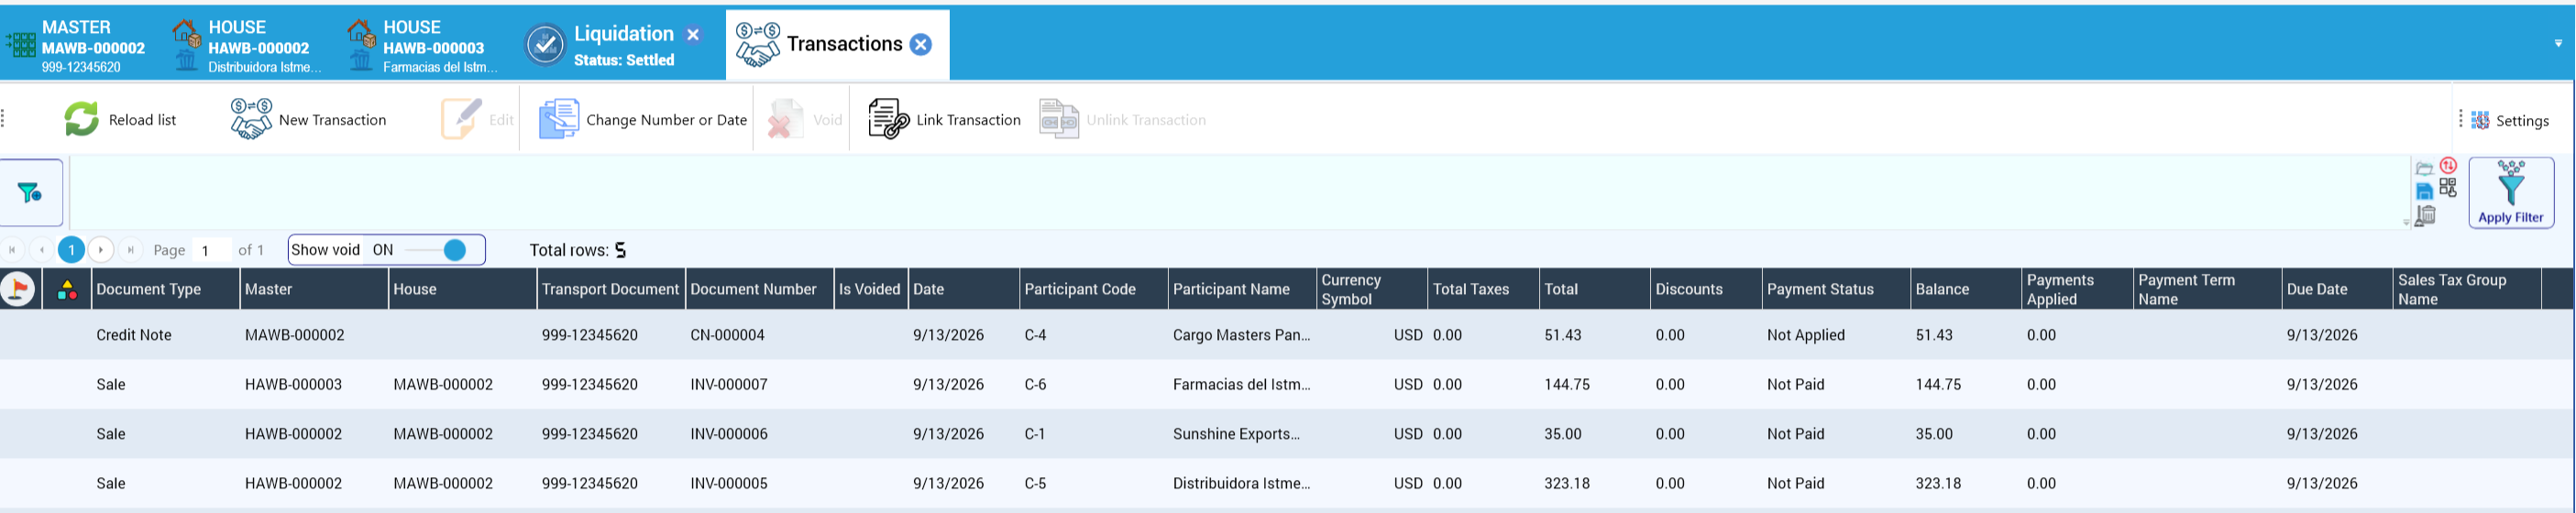Click document number CN-000004
This screenshot has height=513, width=2576.
[727, 335]
